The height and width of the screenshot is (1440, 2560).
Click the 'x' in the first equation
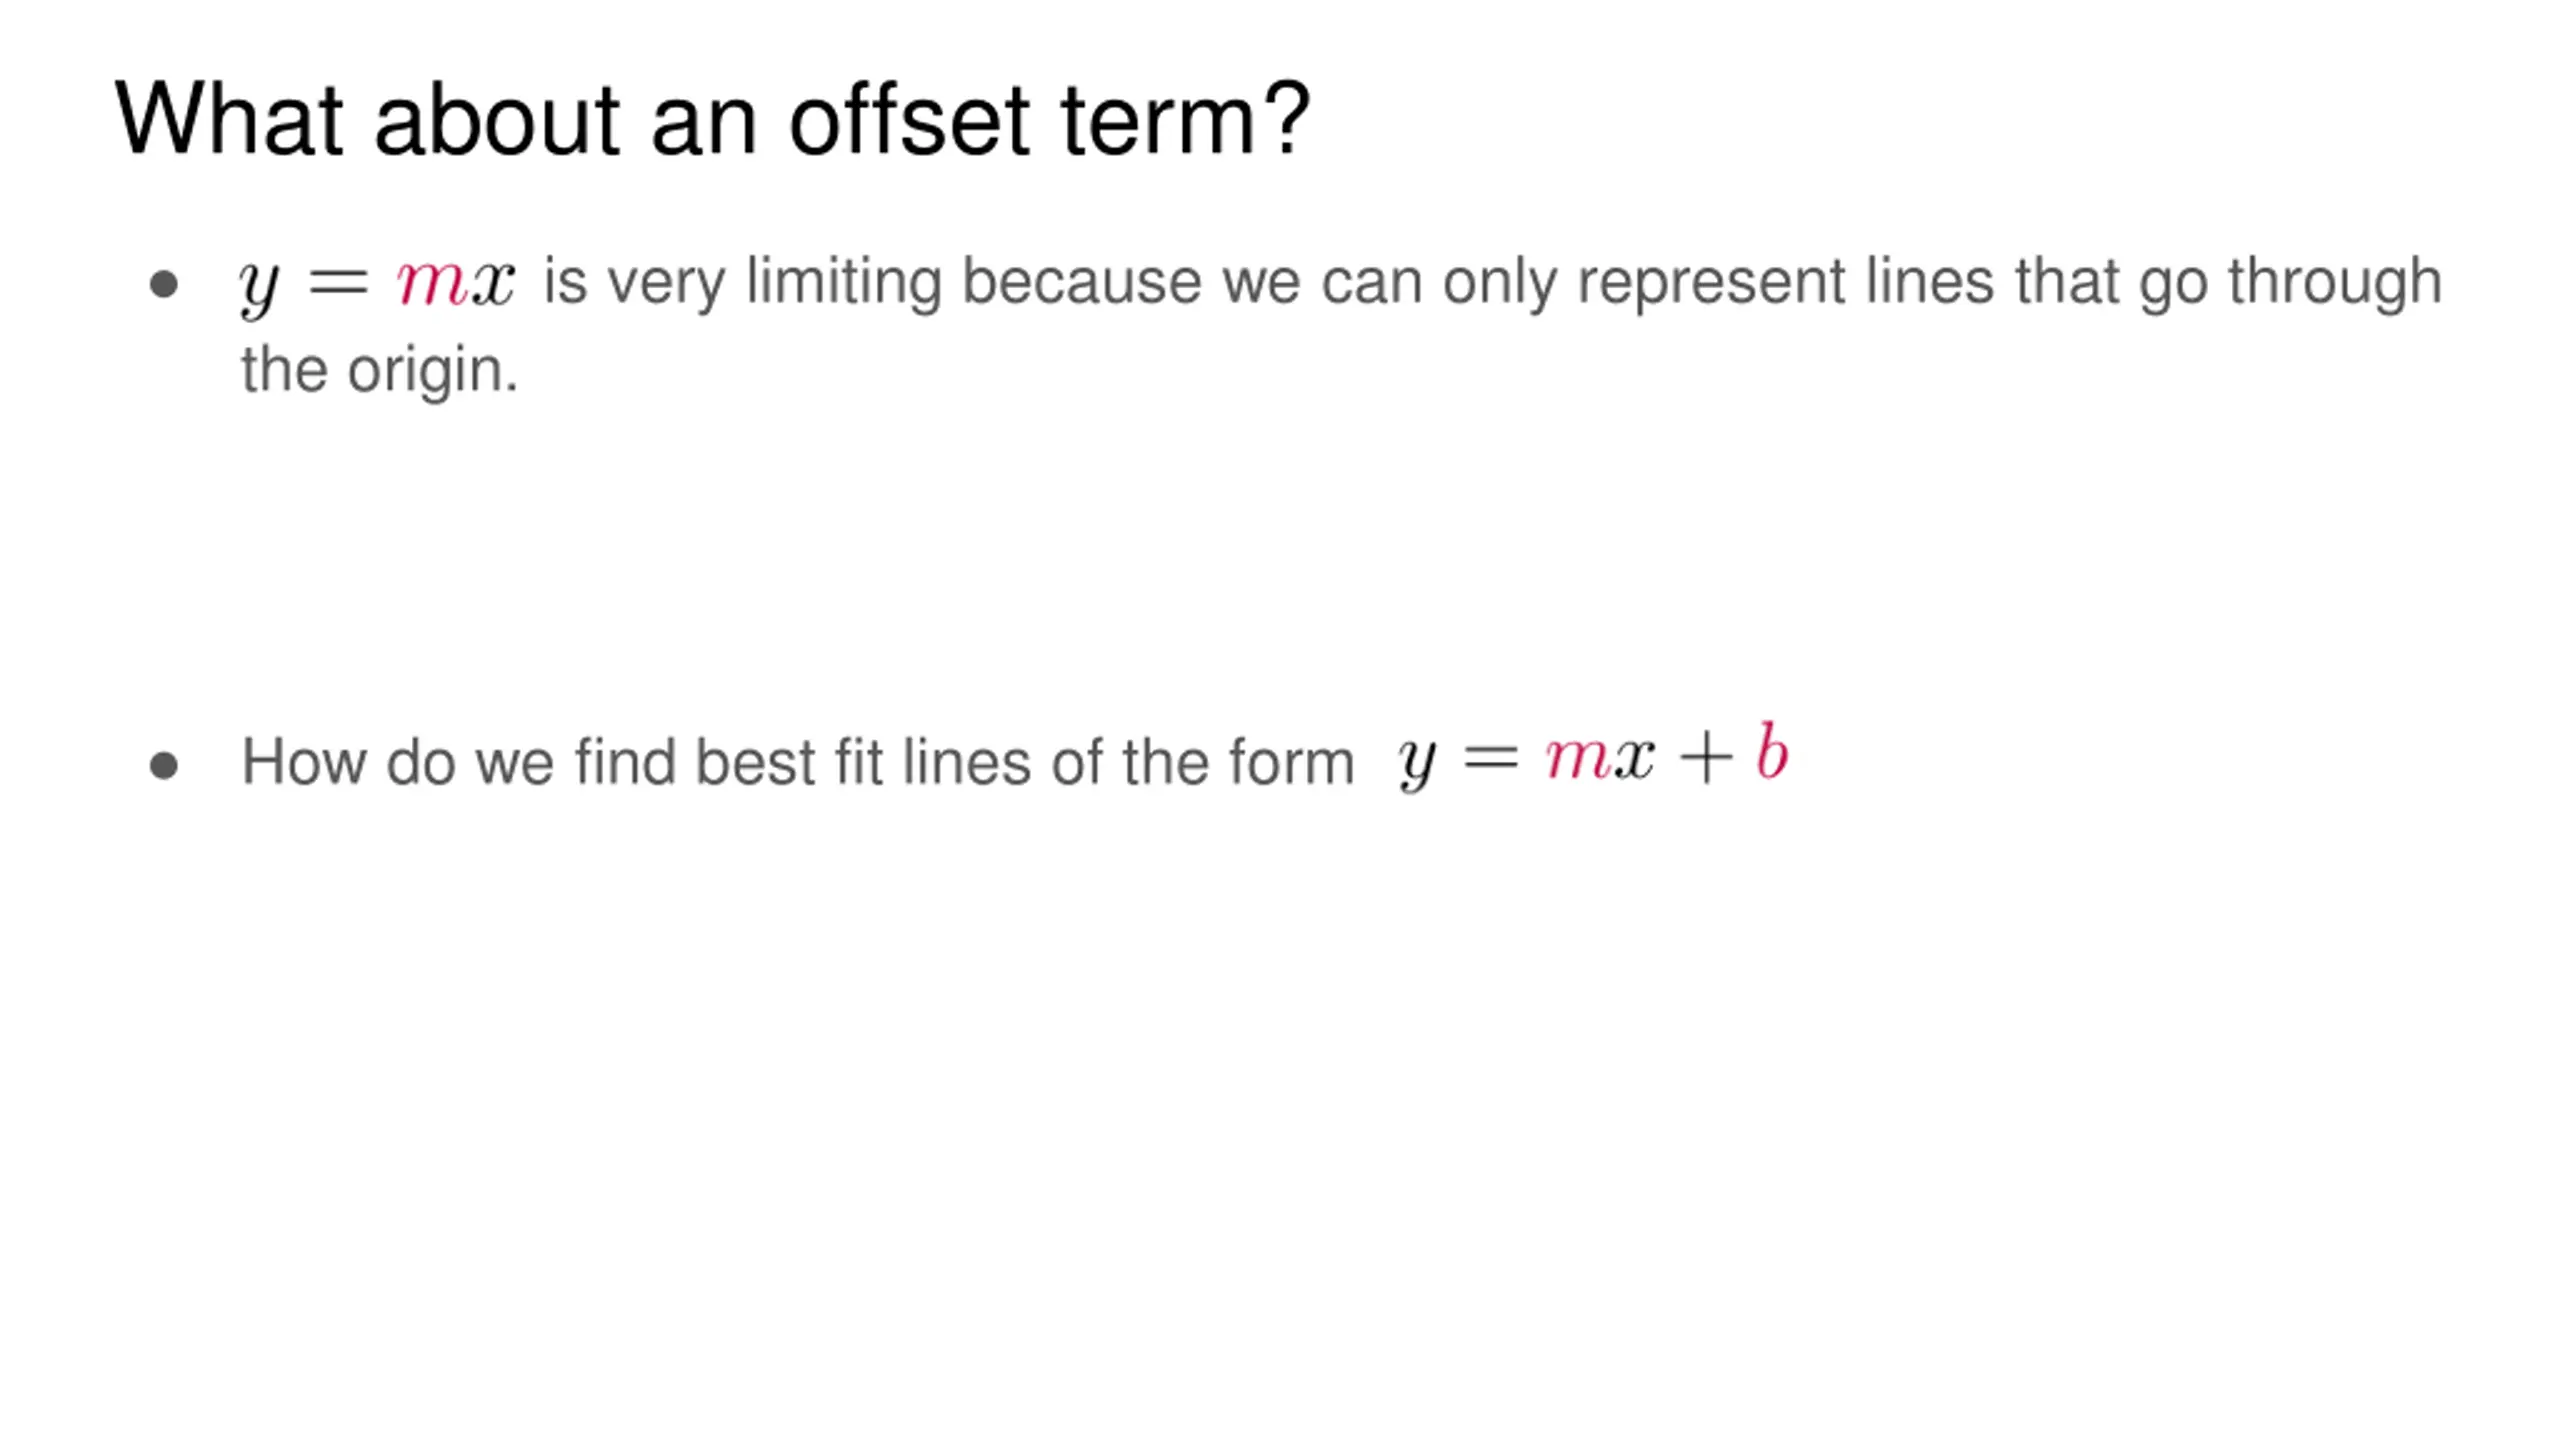coord(493,281)
